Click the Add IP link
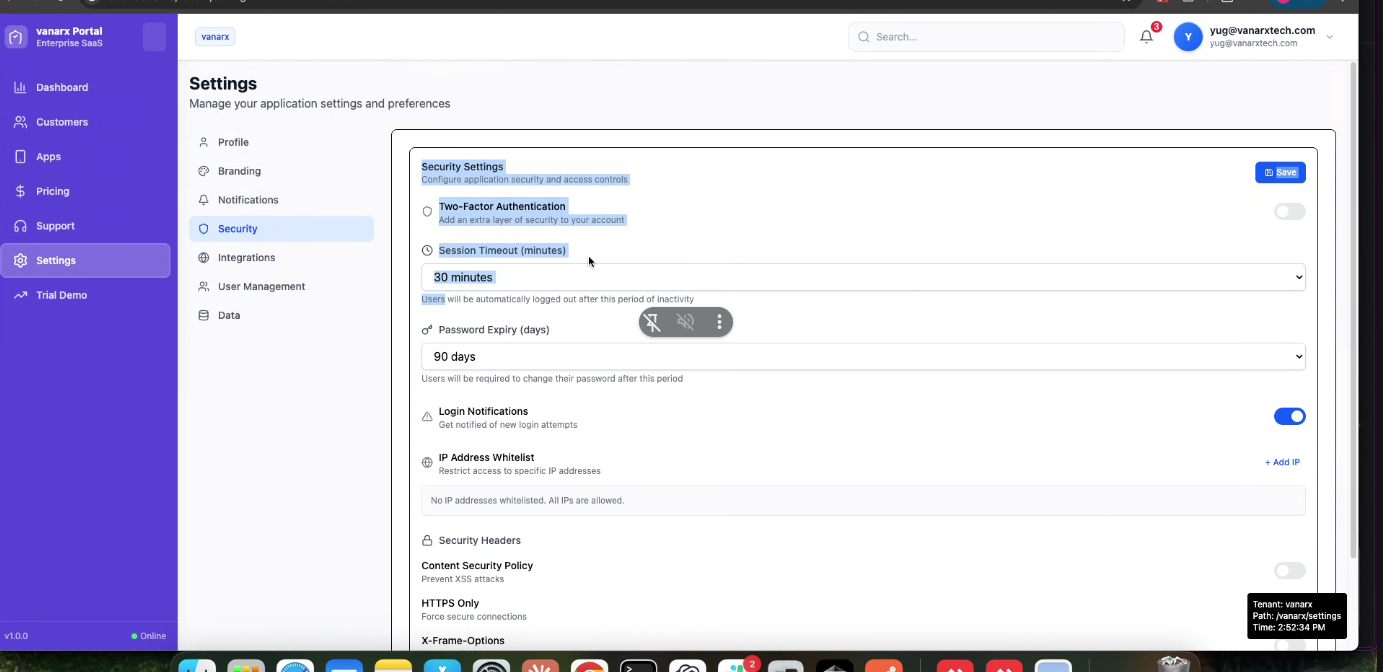 click(x=1282, y=463)
